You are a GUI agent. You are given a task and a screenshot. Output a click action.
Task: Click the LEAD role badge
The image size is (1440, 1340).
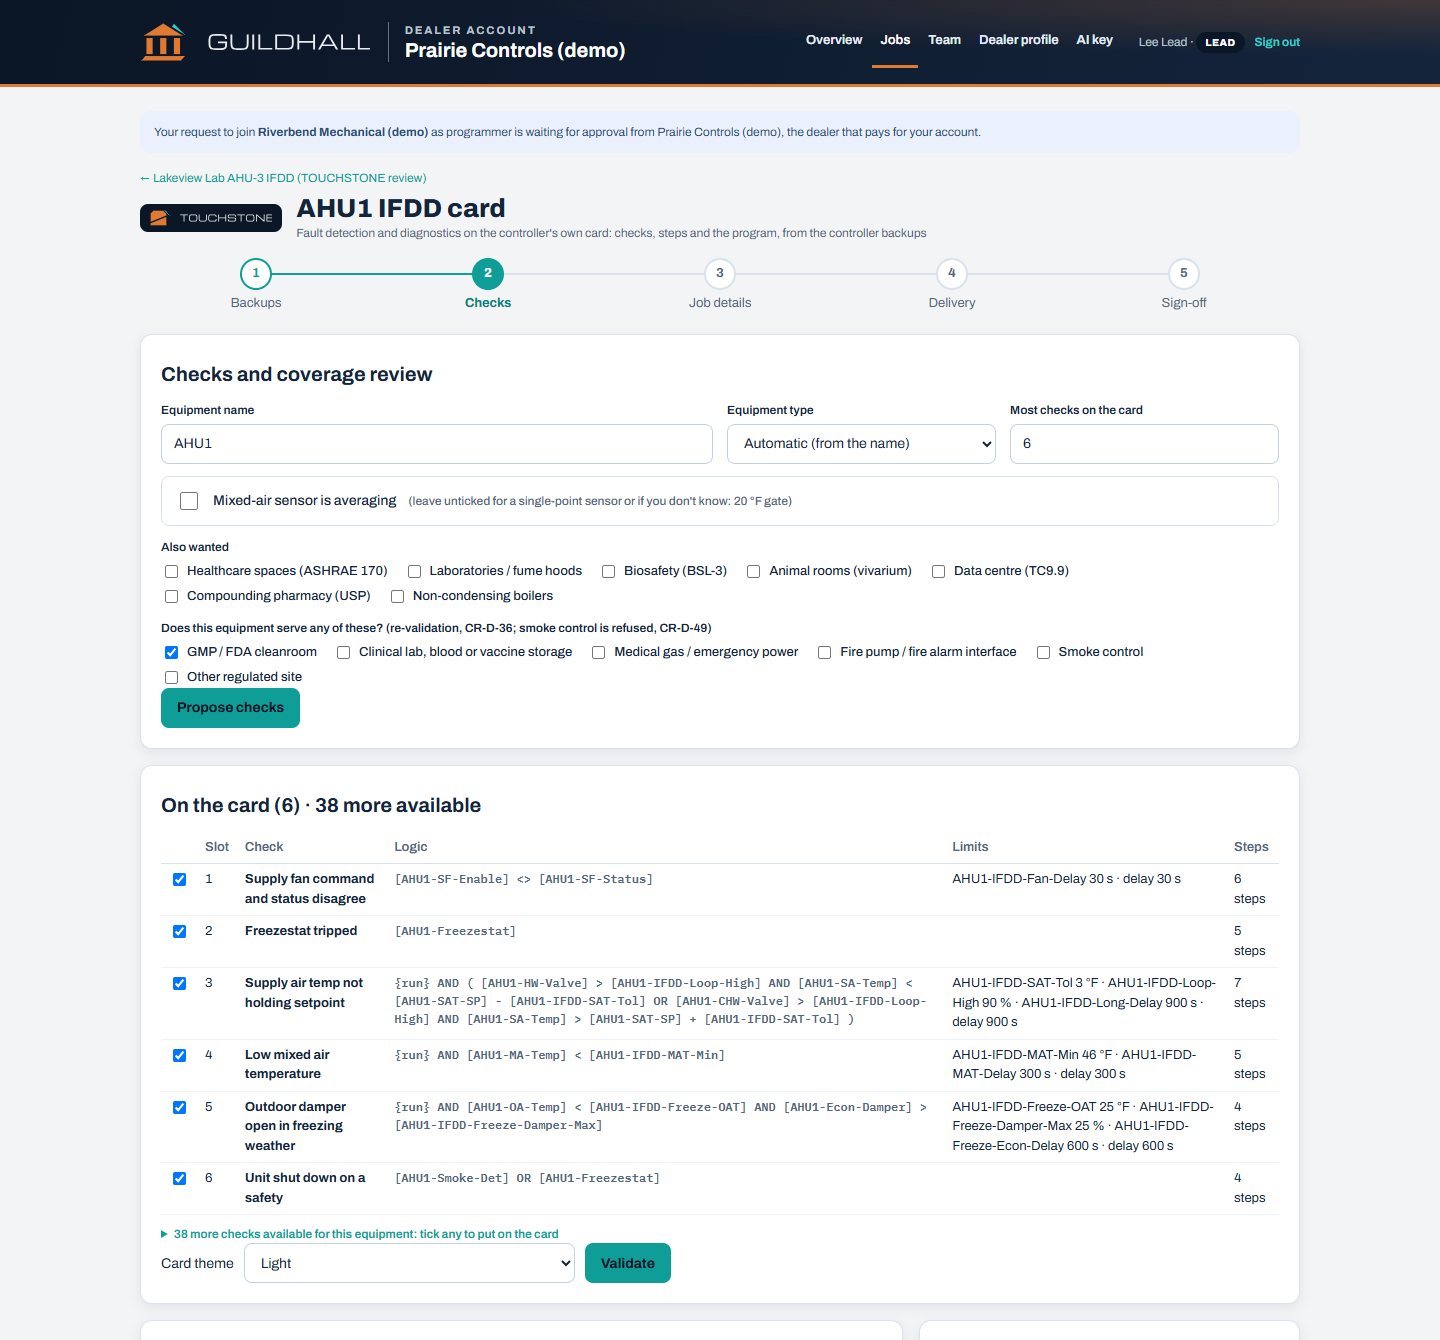pyautogui.click(x=1220, y=42)
